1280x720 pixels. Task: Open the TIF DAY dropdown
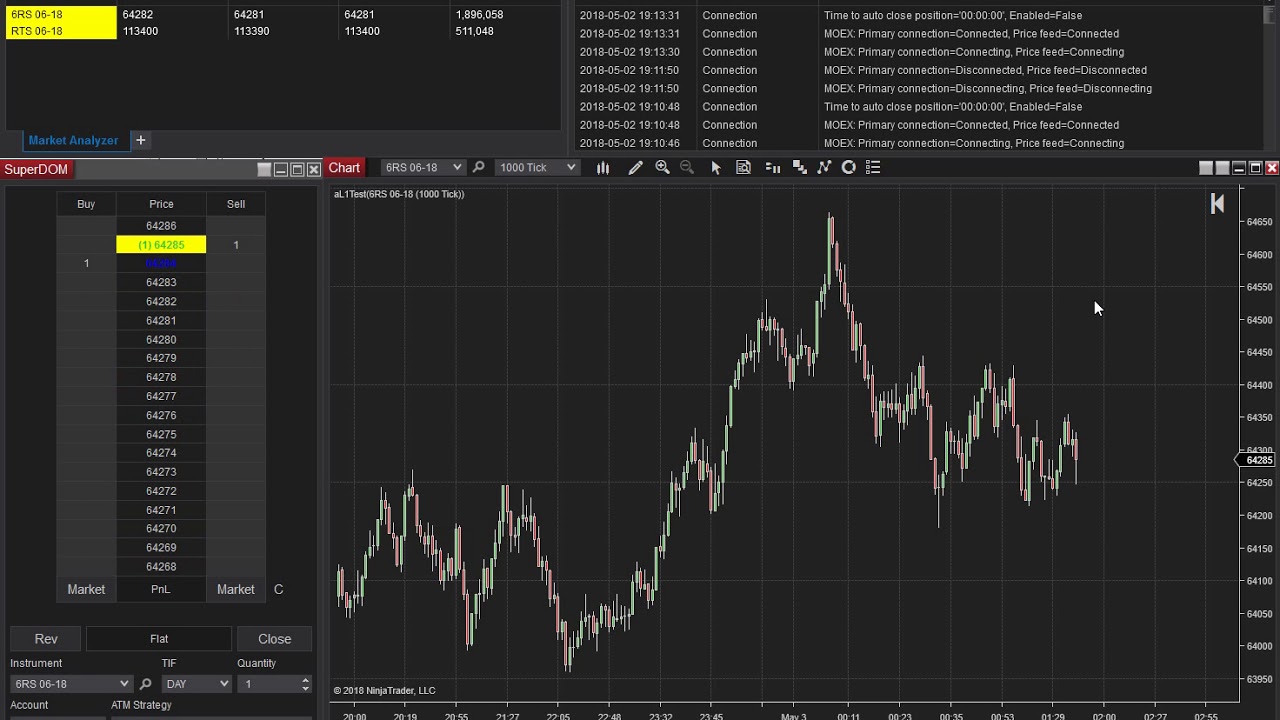196,684
